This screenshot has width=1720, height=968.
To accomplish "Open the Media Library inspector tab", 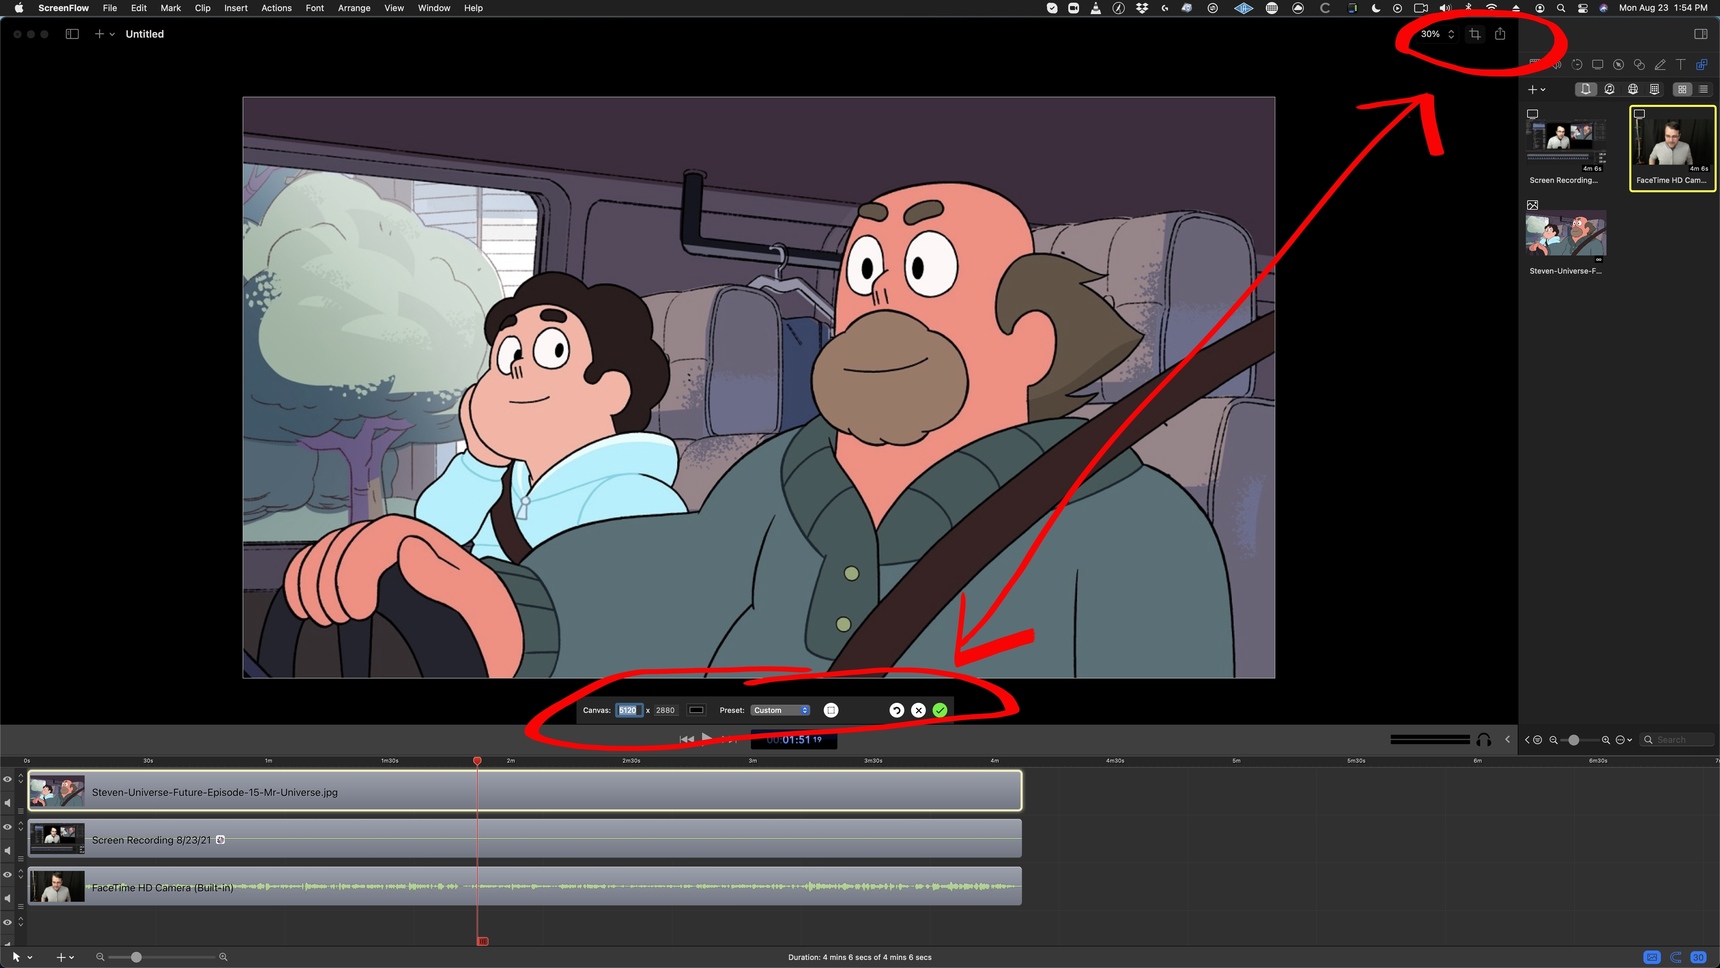I will point(1702,65).
